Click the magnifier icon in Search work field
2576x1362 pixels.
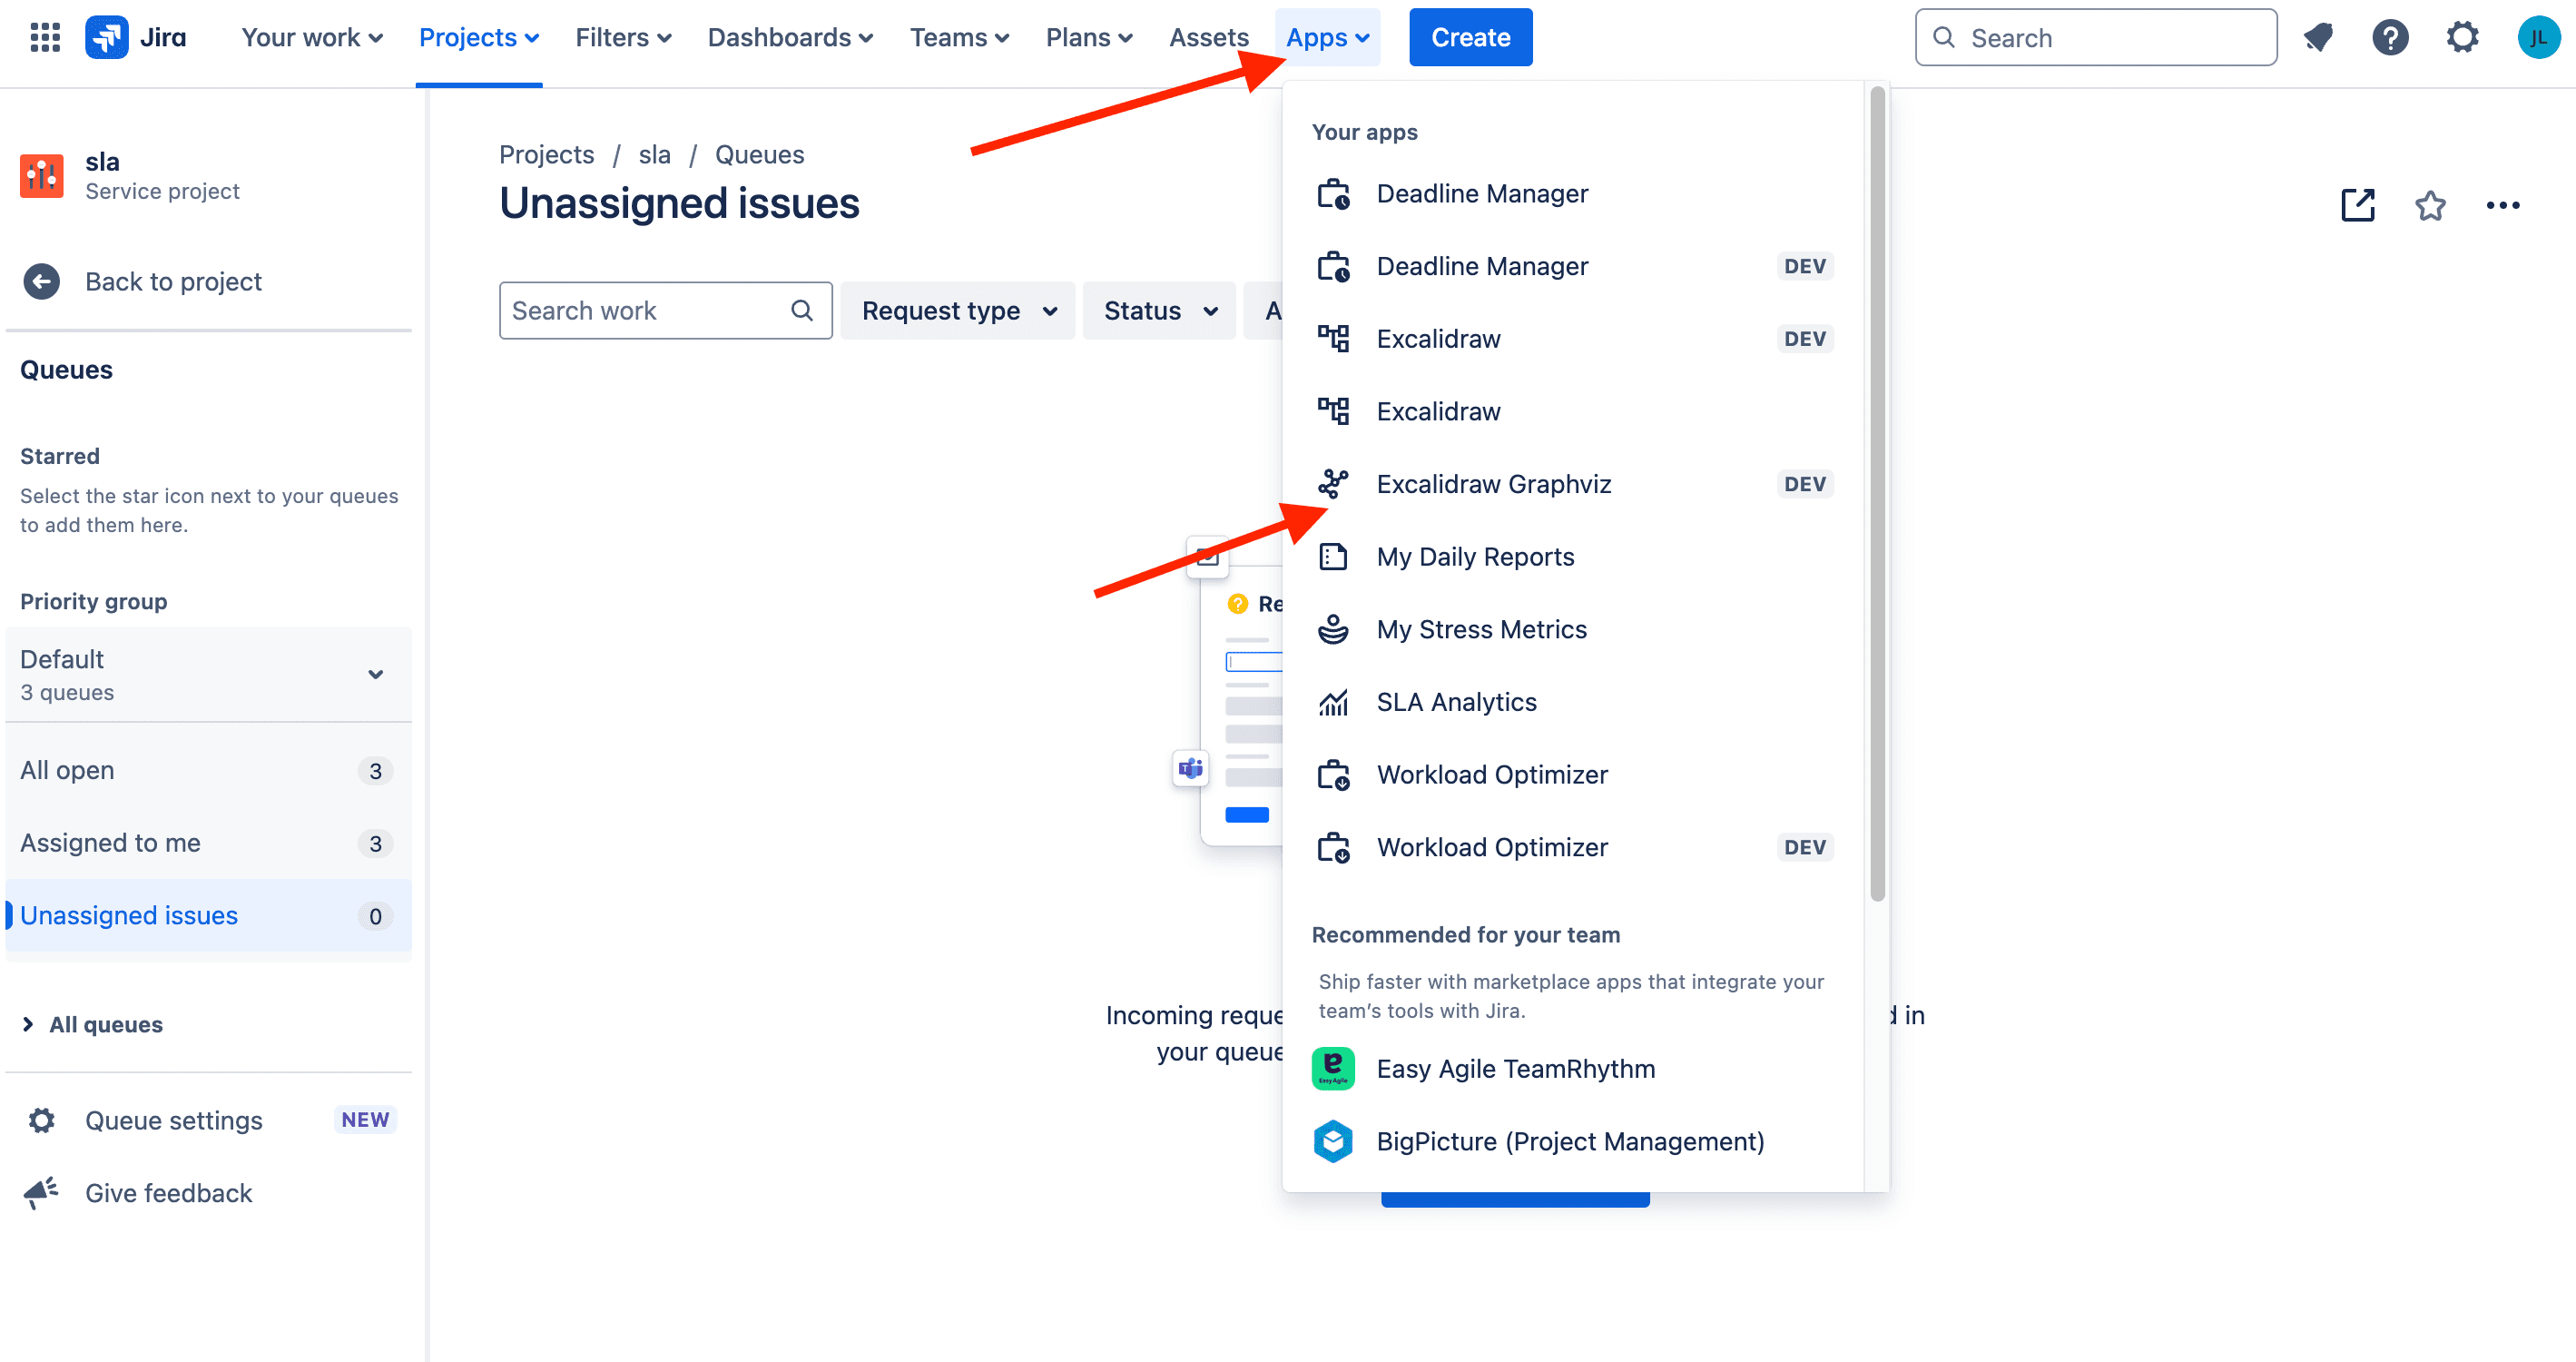[801, 310]
